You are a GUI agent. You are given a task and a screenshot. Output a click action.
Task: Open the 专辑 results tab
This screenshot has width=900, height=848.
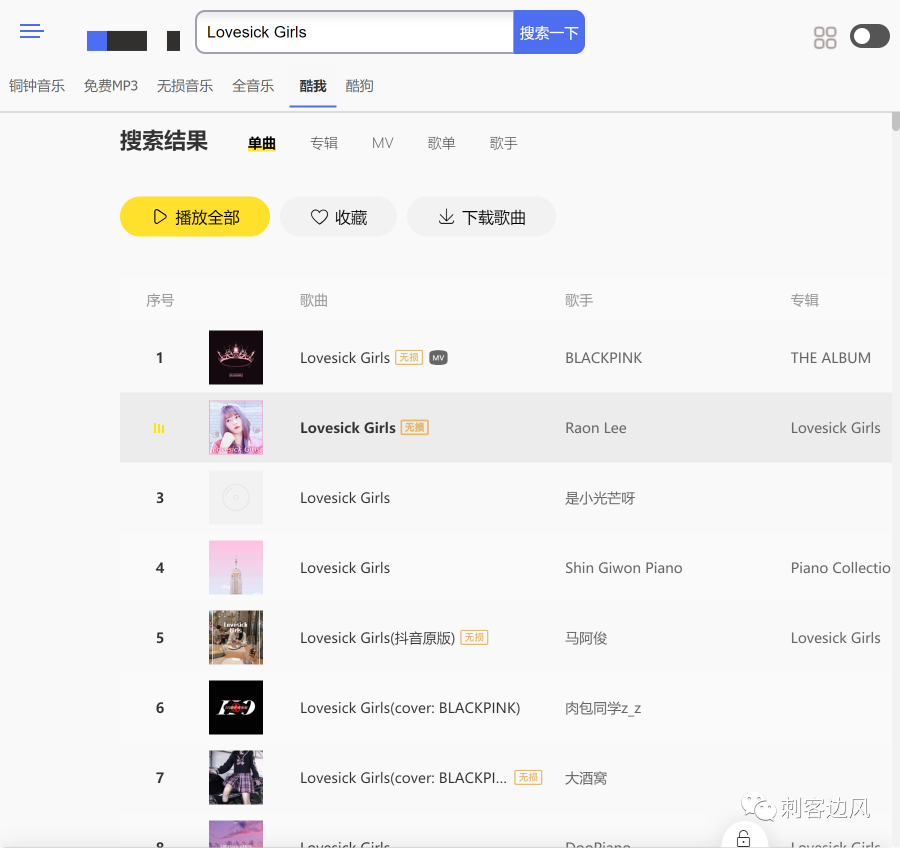pyautogui.click(x=324, y=143)
